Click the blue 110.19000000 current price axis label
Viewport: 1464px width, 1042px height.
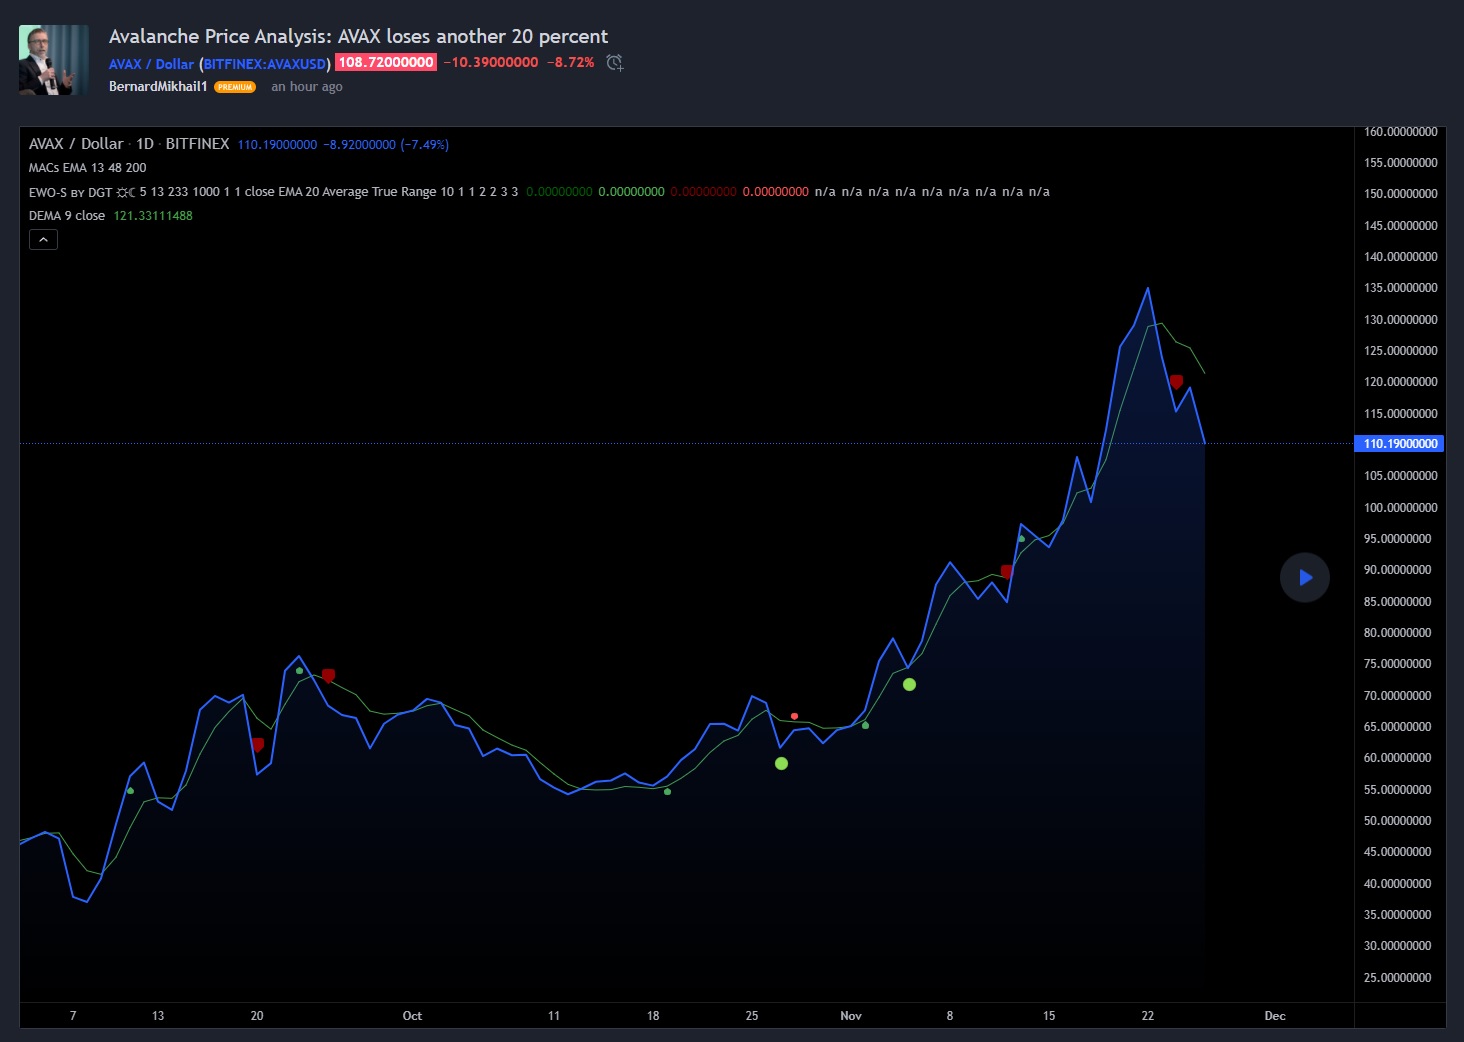point(1399,443)
